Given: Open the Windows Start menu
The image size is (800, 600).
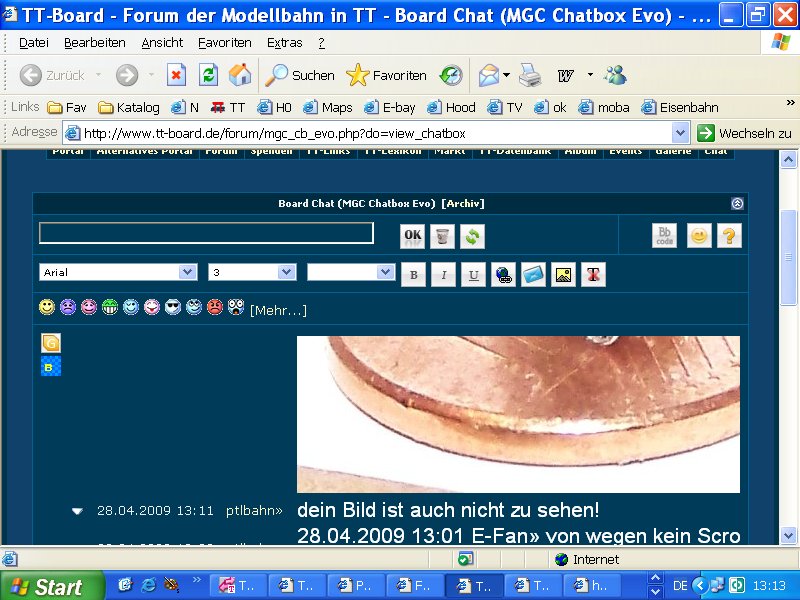Looking at the screenshot, I should (x=52, y=586).
